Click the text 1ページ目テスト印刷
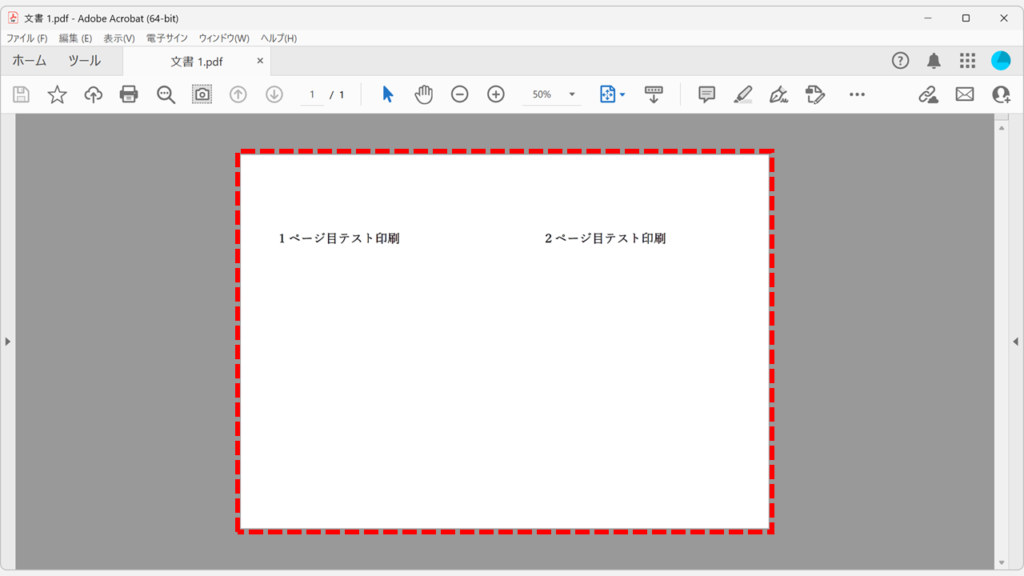The height and width of the screenshot is (576, 1024). [x=339, y=238]
